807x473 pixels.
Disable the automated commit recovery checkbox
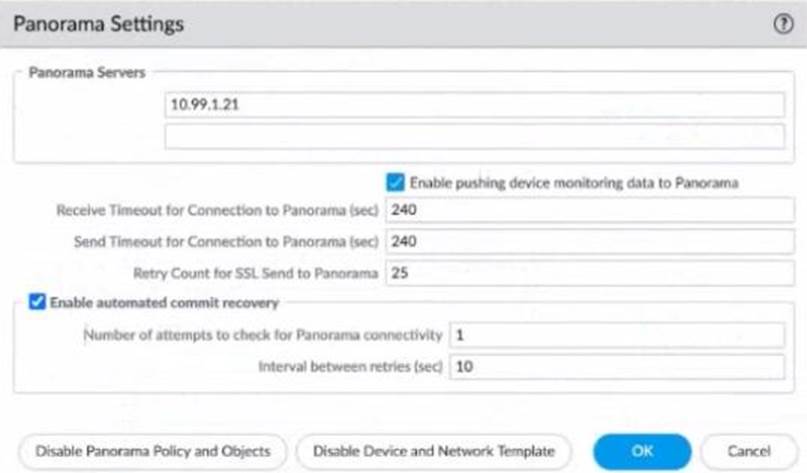point(37,301)
